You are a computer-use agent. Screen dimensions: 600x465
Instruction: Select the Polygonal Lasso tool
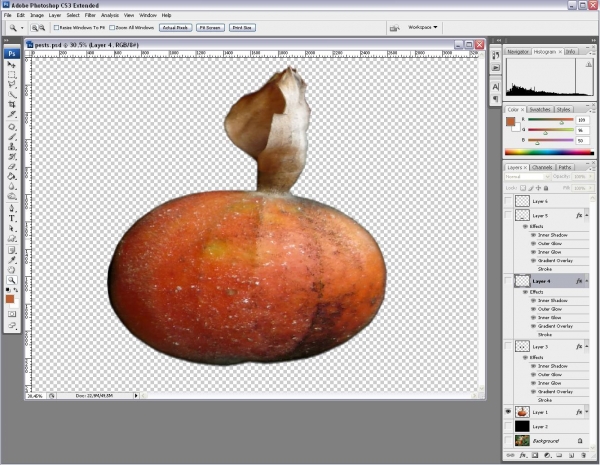click(12, 85)
